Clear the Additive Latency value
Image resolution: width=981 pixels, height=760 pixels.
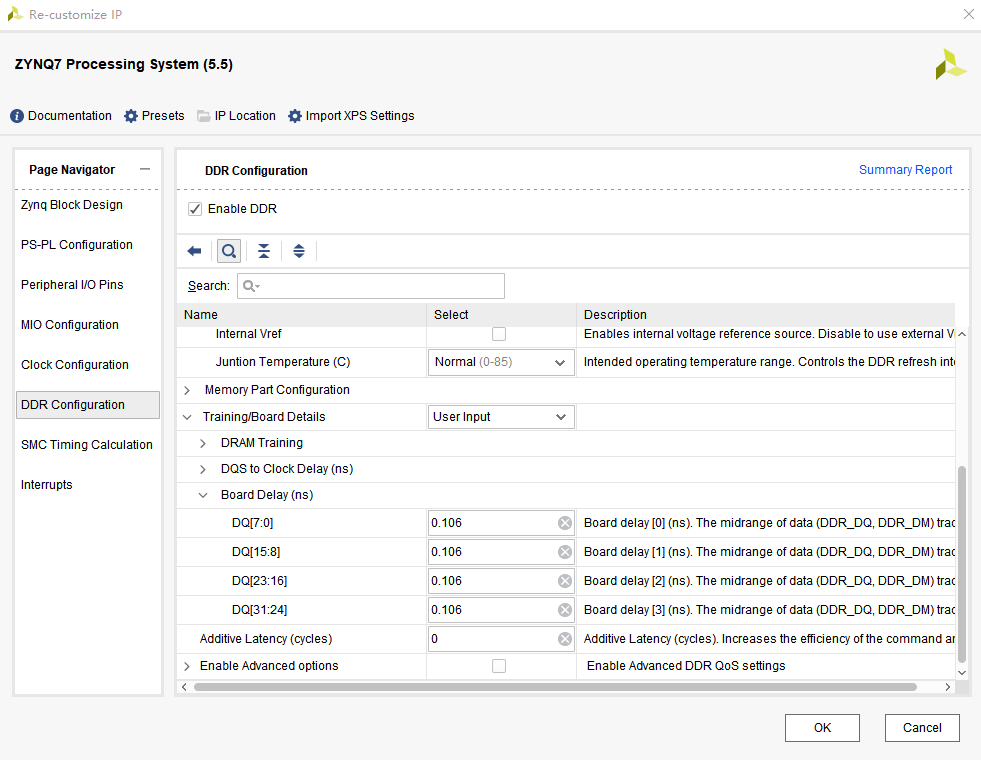coord(565,639)
